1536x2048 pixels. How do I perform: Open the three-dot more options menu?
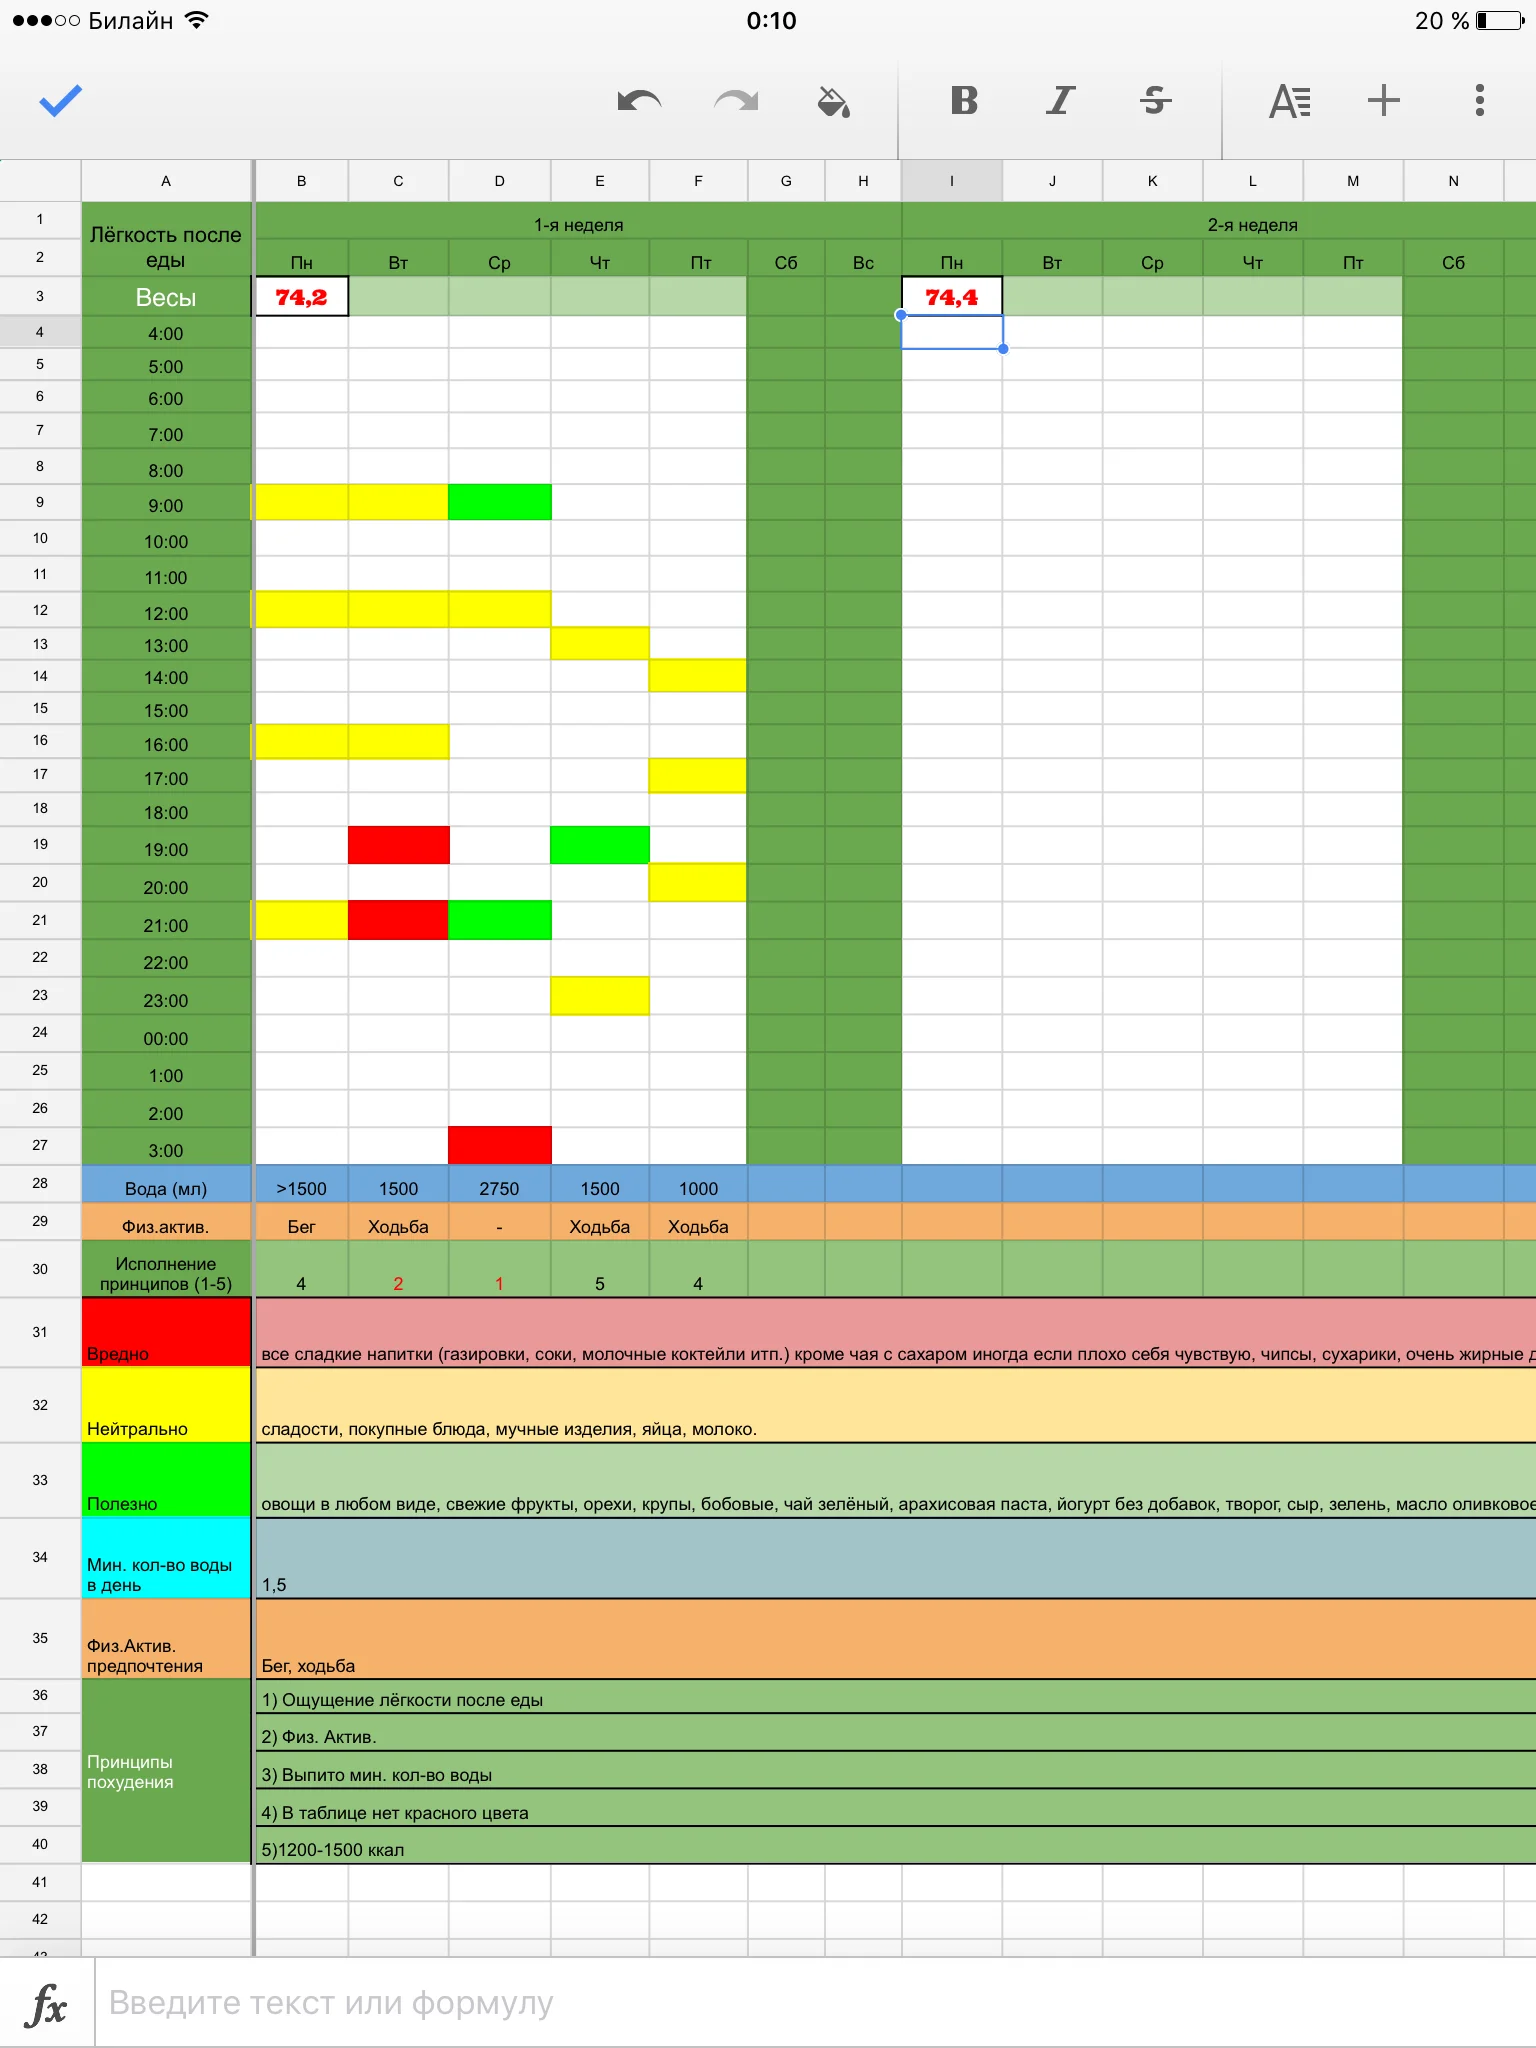tap(1480, 100)
